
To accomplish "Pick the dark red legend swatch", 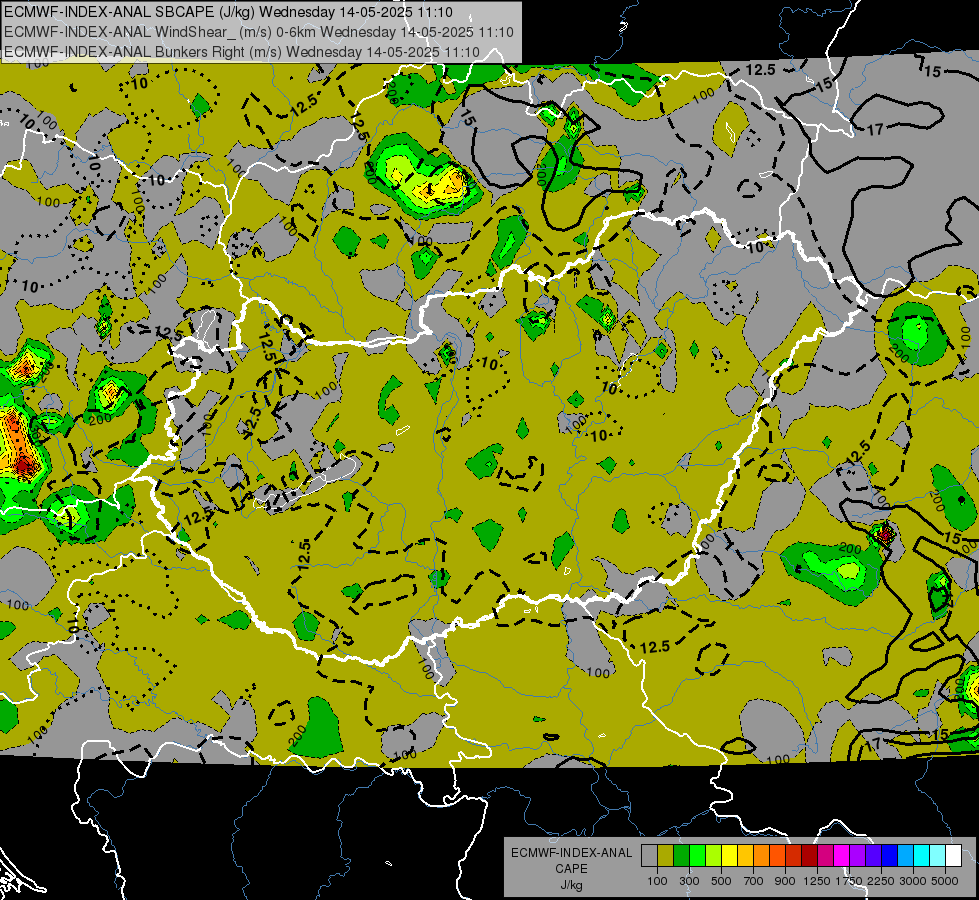I will pos(810,855).
